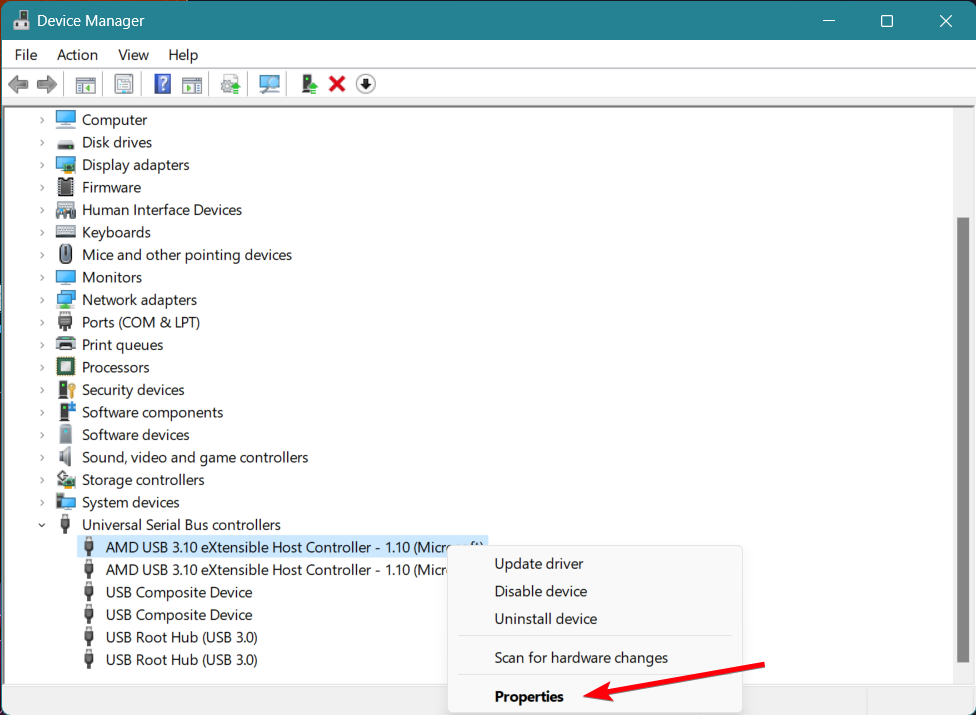Select the Keyboards label
Screen dimensions: 976x715
(116, 232)
